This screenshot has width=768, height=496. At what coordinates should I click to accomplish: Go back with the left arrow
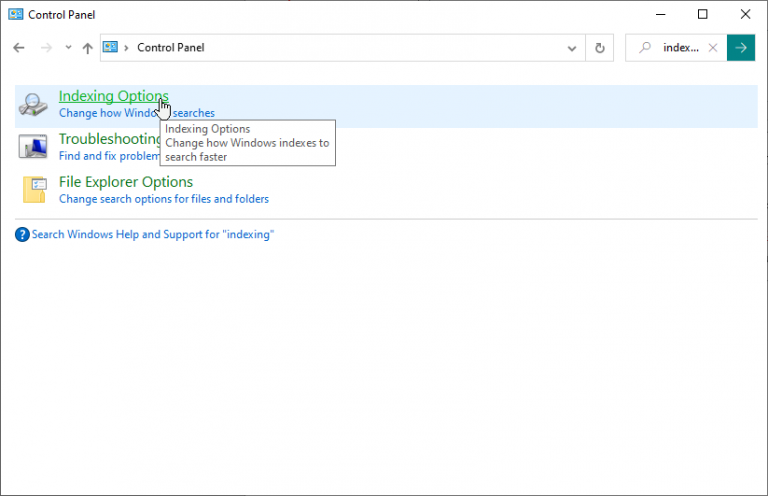tap(19, 47)
